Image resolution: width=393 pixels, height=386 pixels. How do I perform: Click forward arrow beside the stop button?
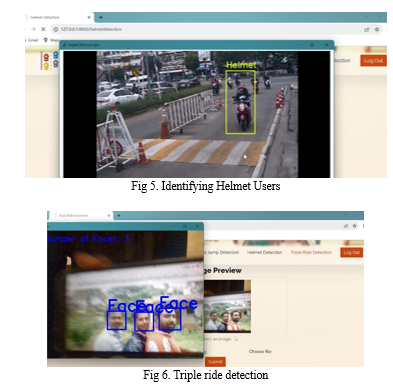33,29
